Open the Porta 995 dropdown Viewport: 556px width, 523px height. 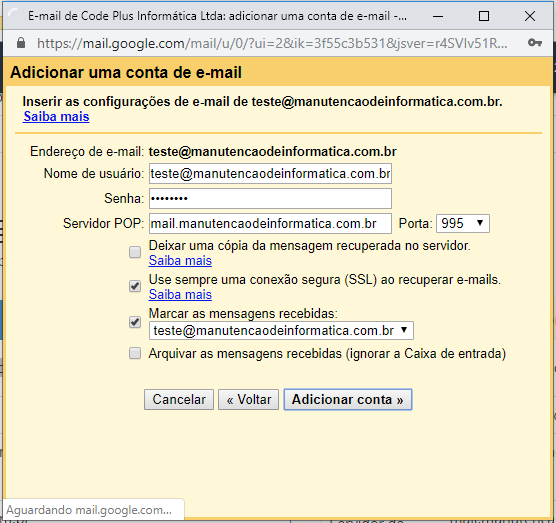463,223
